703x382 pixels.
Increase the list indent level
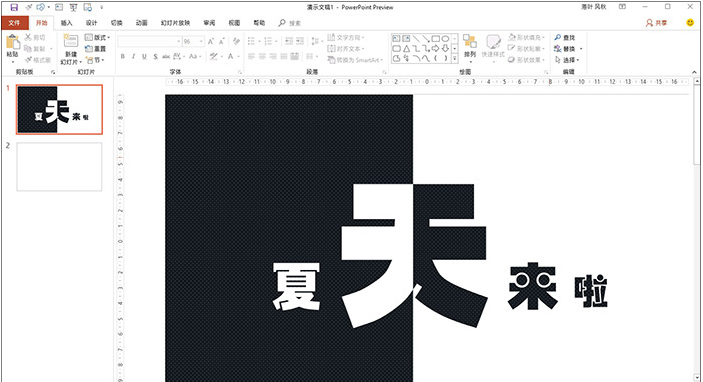tap(300, 41)
